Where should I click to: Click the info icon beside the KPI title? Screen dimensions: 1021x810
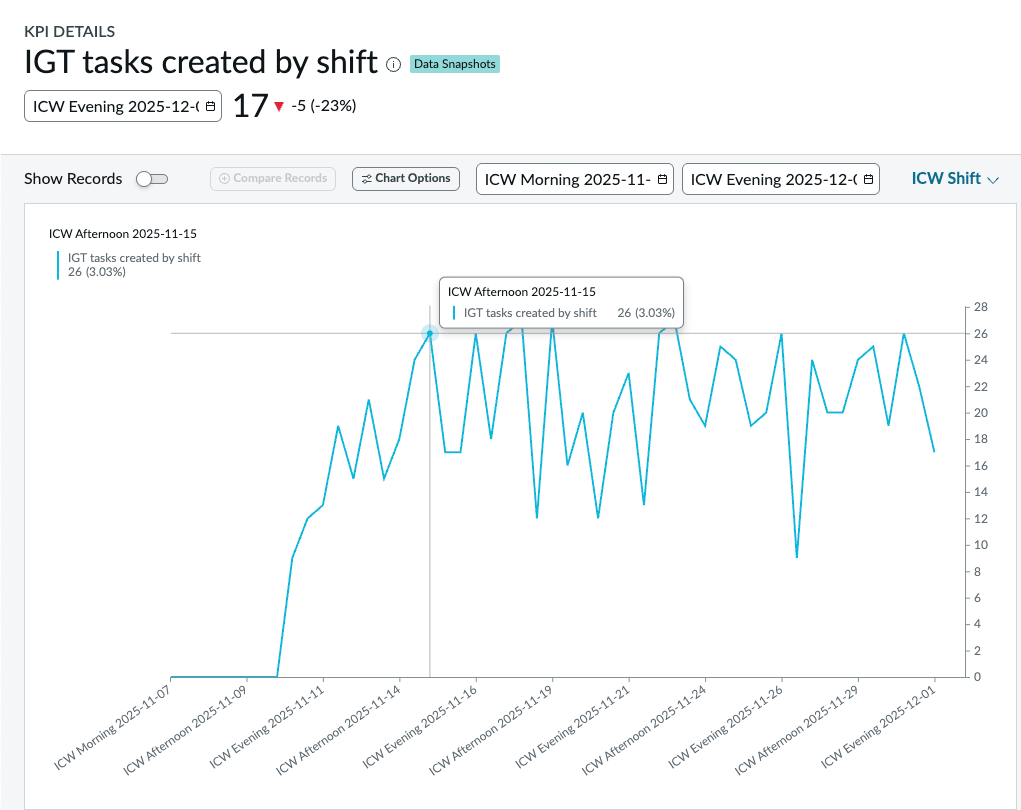pos(393,64)
